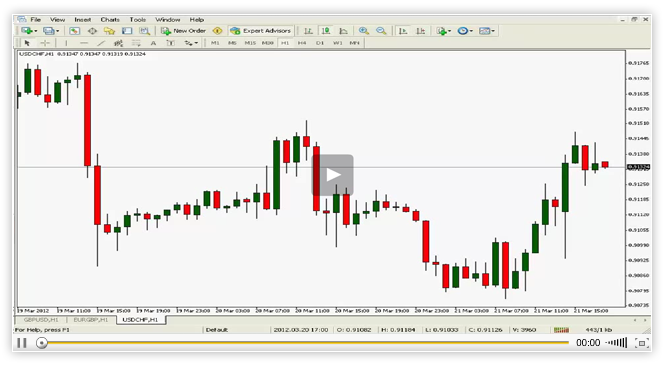
Task: Select the Cursor arrow tool
Action: point(28,43)
